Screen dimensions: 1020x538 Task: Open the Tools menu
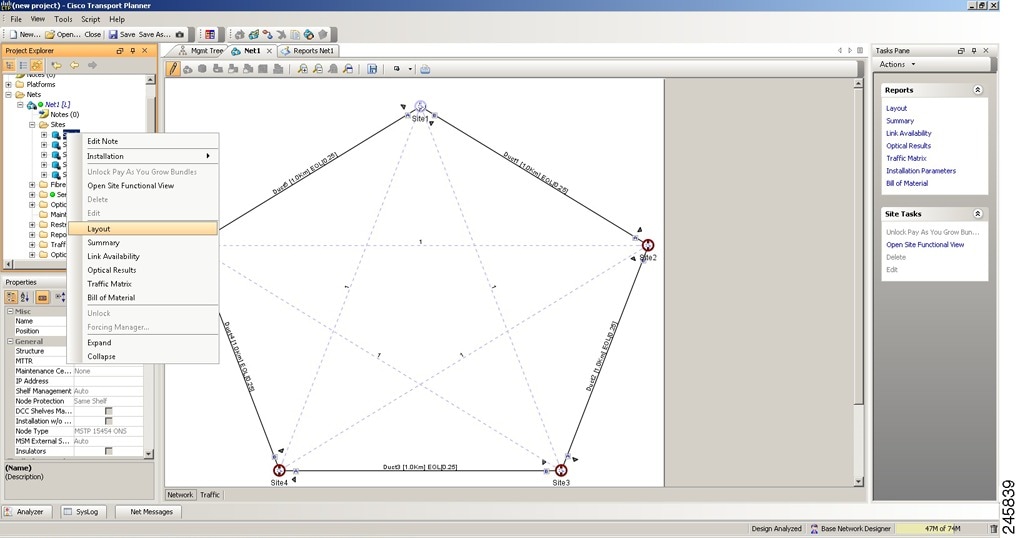point(63,20)
